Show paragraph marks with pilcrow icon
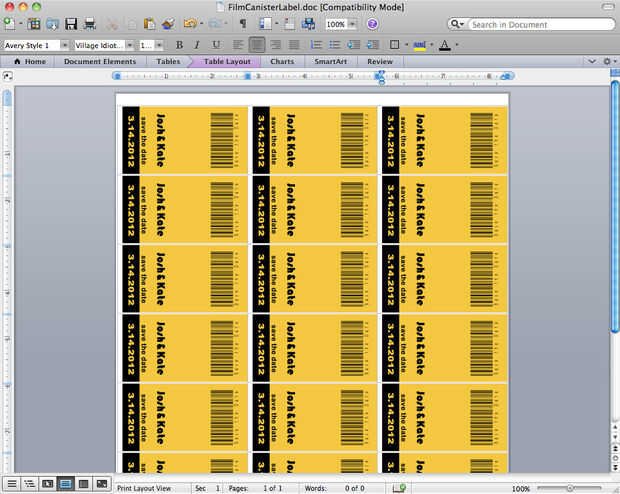Image resolution: width=620 pixels, height=494 pixels. [243, 24]
